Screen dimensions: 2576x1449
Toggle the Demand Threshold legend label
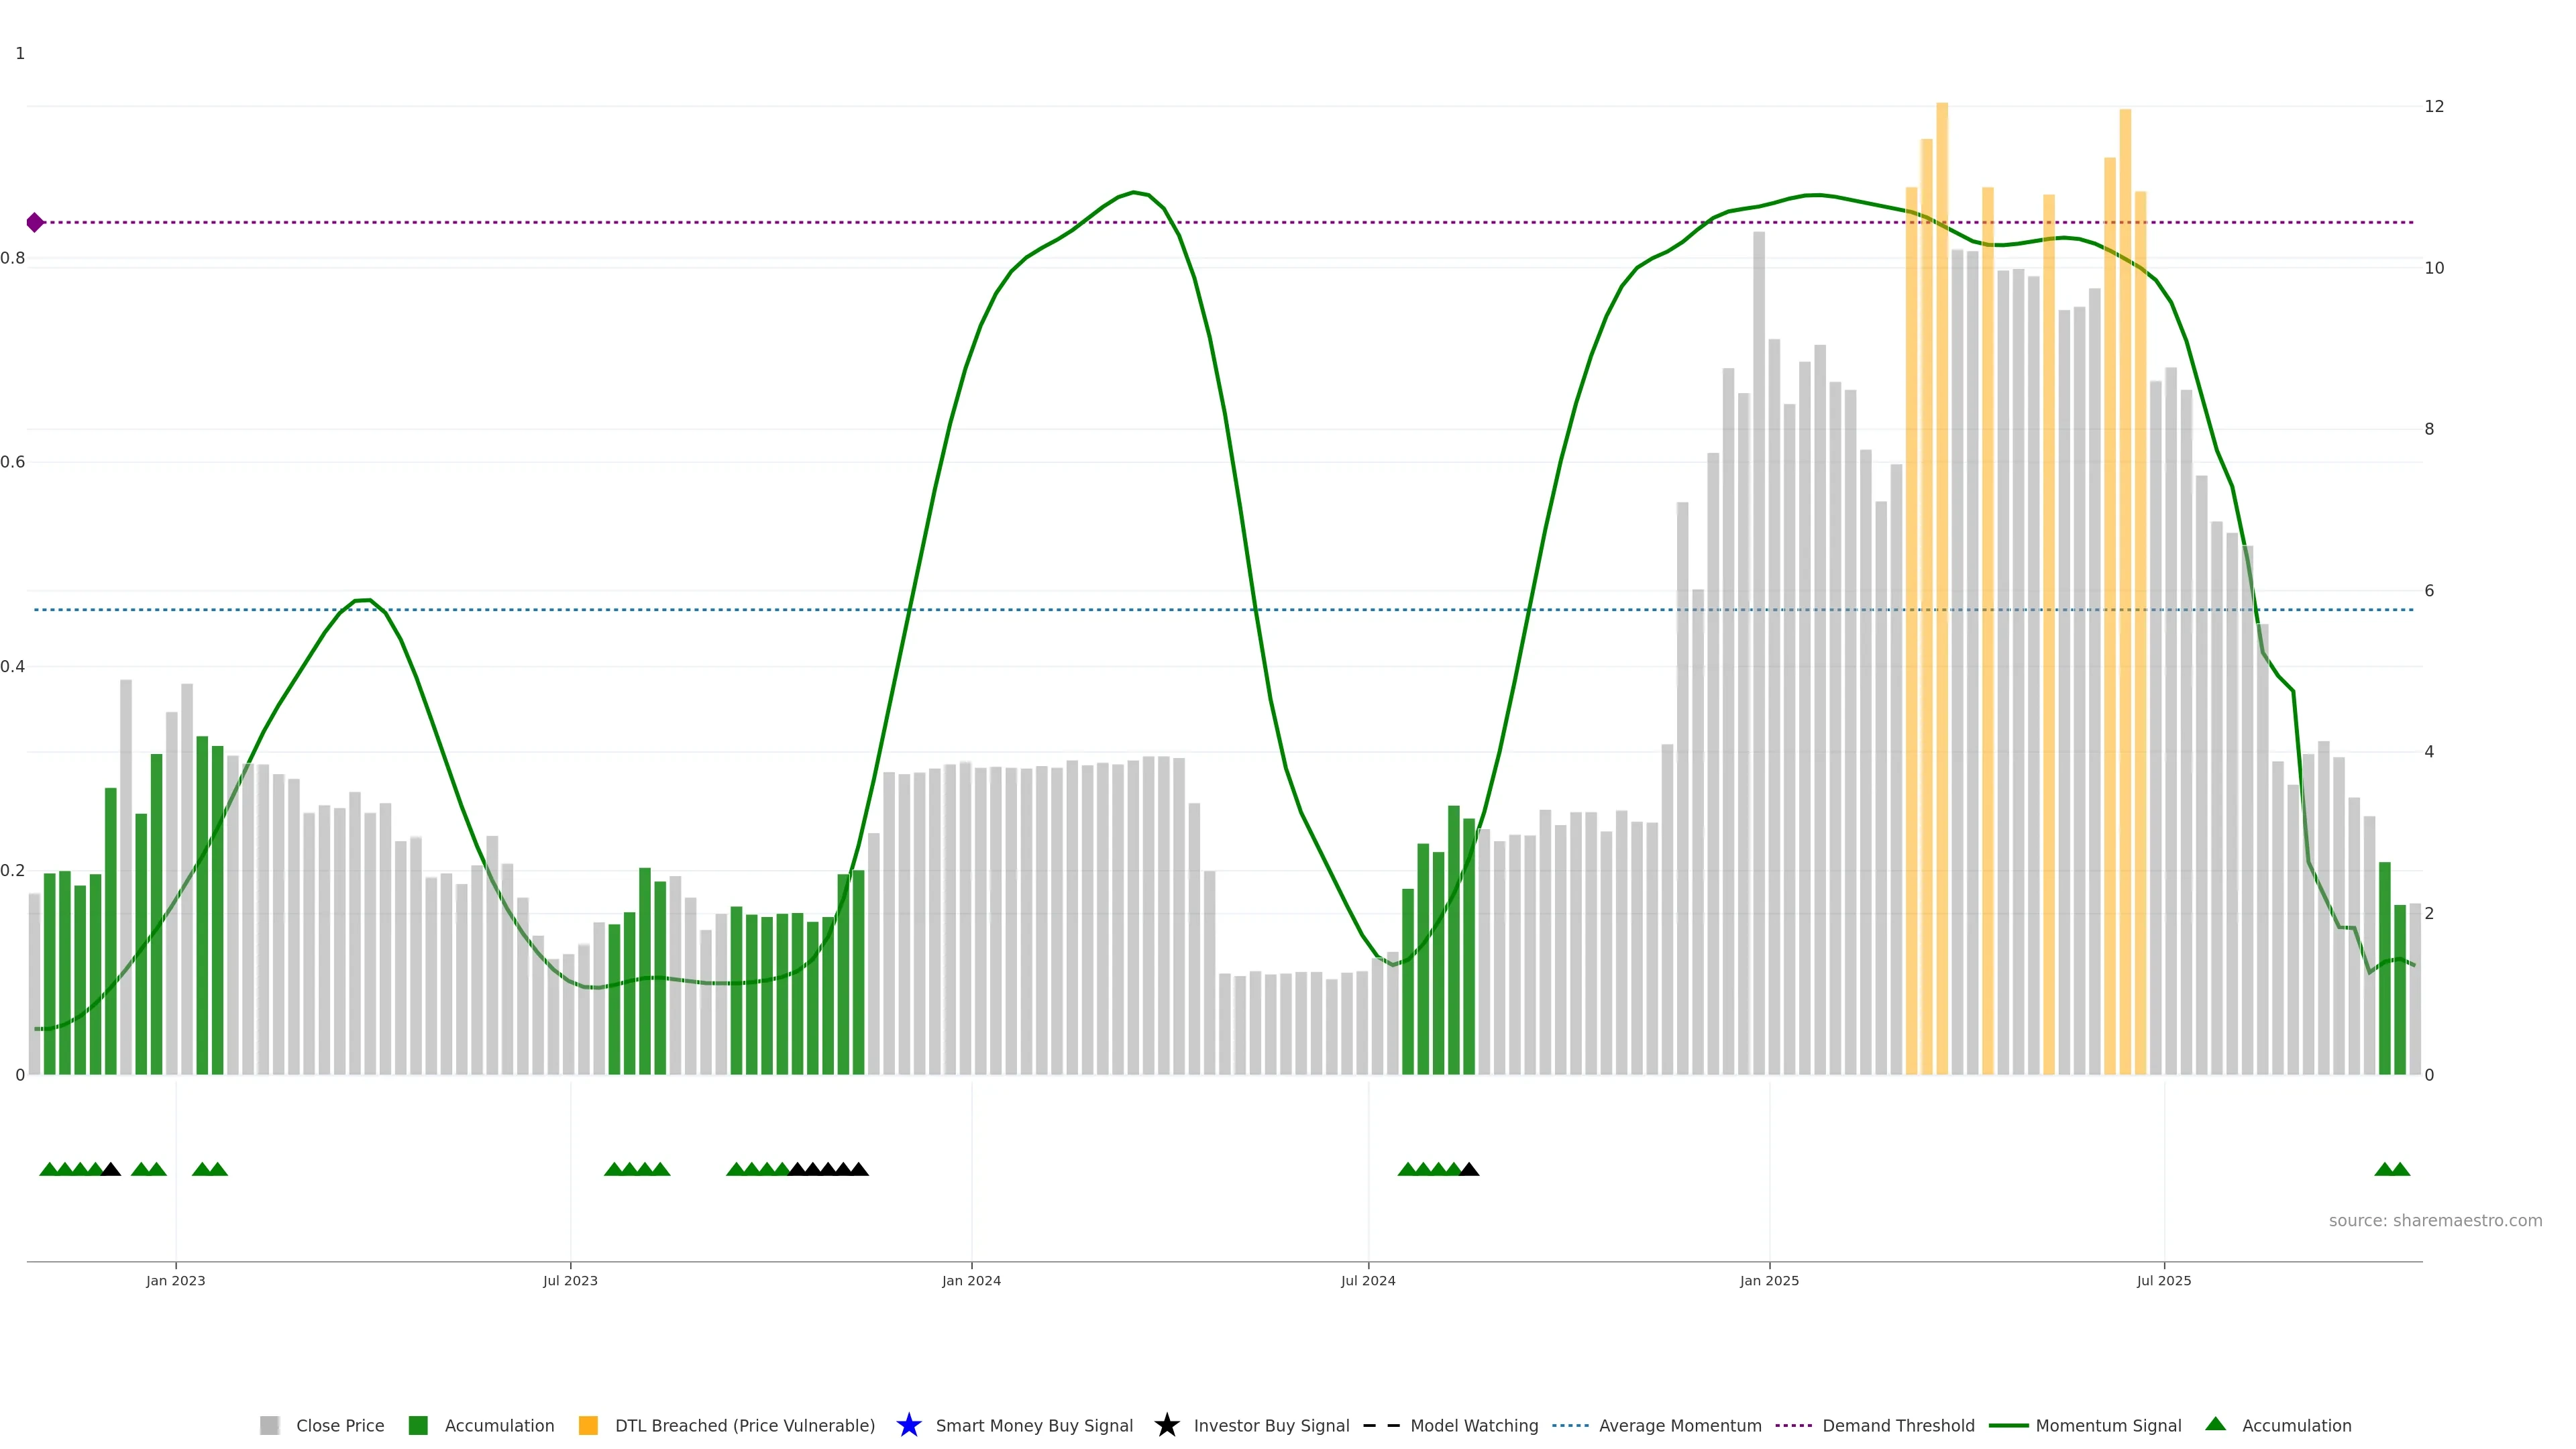pos(1898,1425)
